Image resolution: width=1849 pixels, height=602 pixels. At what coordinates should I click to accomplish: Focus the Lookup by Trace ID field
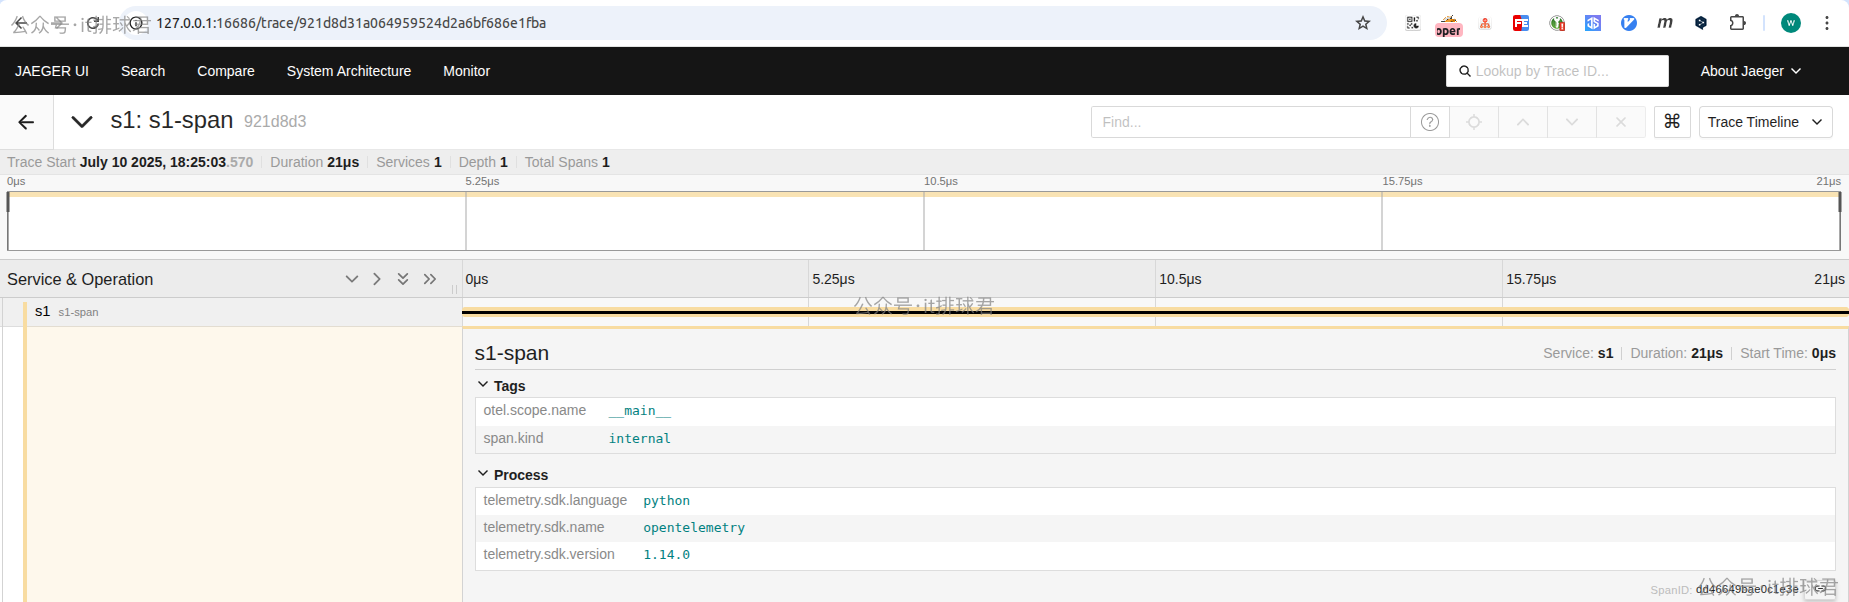coord(1557,71)
